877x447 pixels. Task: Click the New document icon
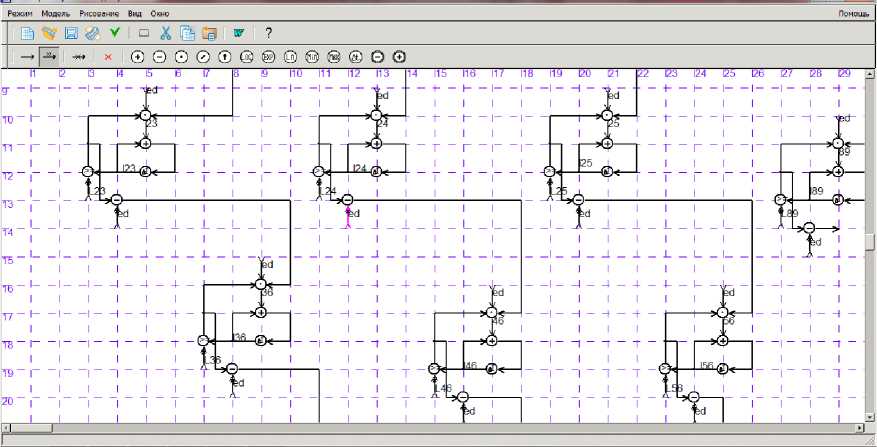28,33
